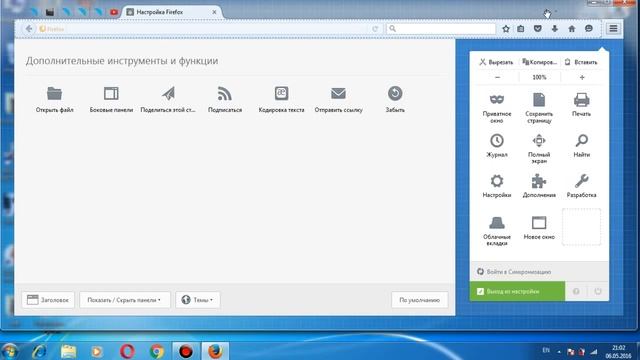The image size is (640, 360).
Task: Click the help question mark in menu footer
Action: [576, 291]
